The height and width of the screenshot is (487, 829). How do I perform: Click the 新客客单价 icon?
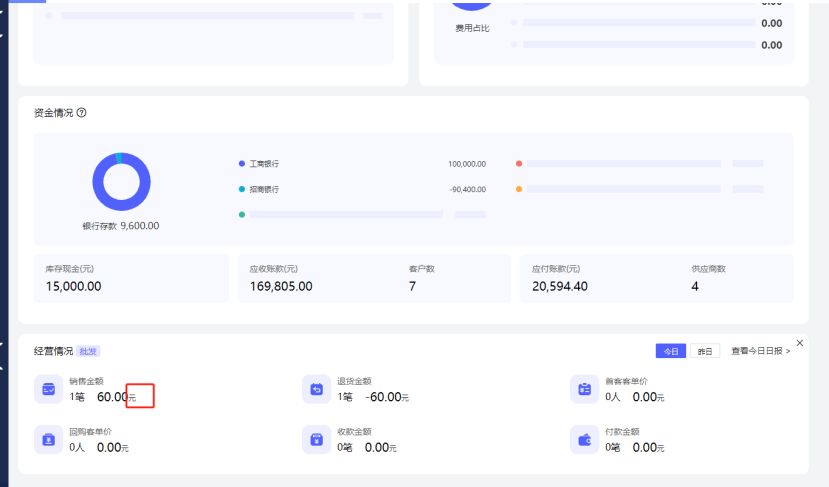584,389
